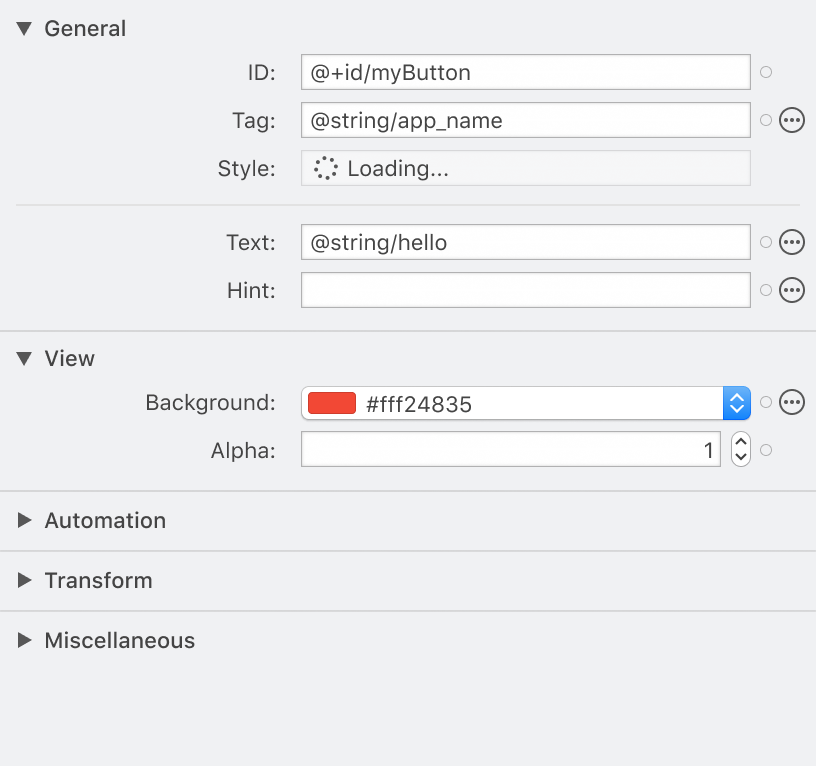This screenshot has height=766, width=816.
Task: Toggle the circle indicator next to Text
Action: [765, 242]
